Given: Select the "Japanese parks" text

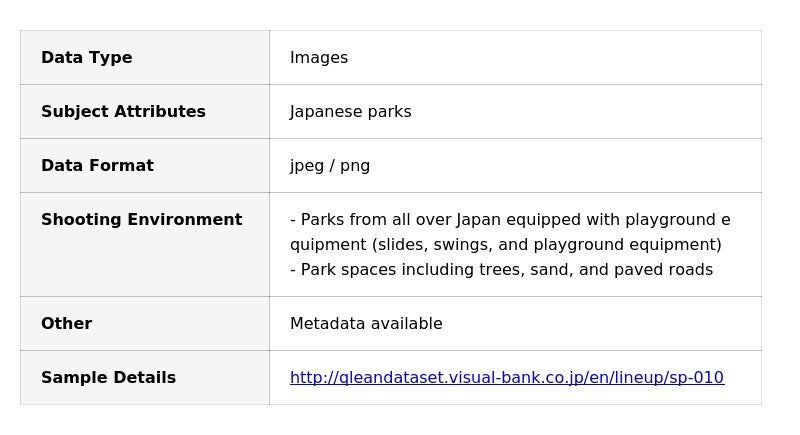Looking at the screenshot, I should [350, 112].
